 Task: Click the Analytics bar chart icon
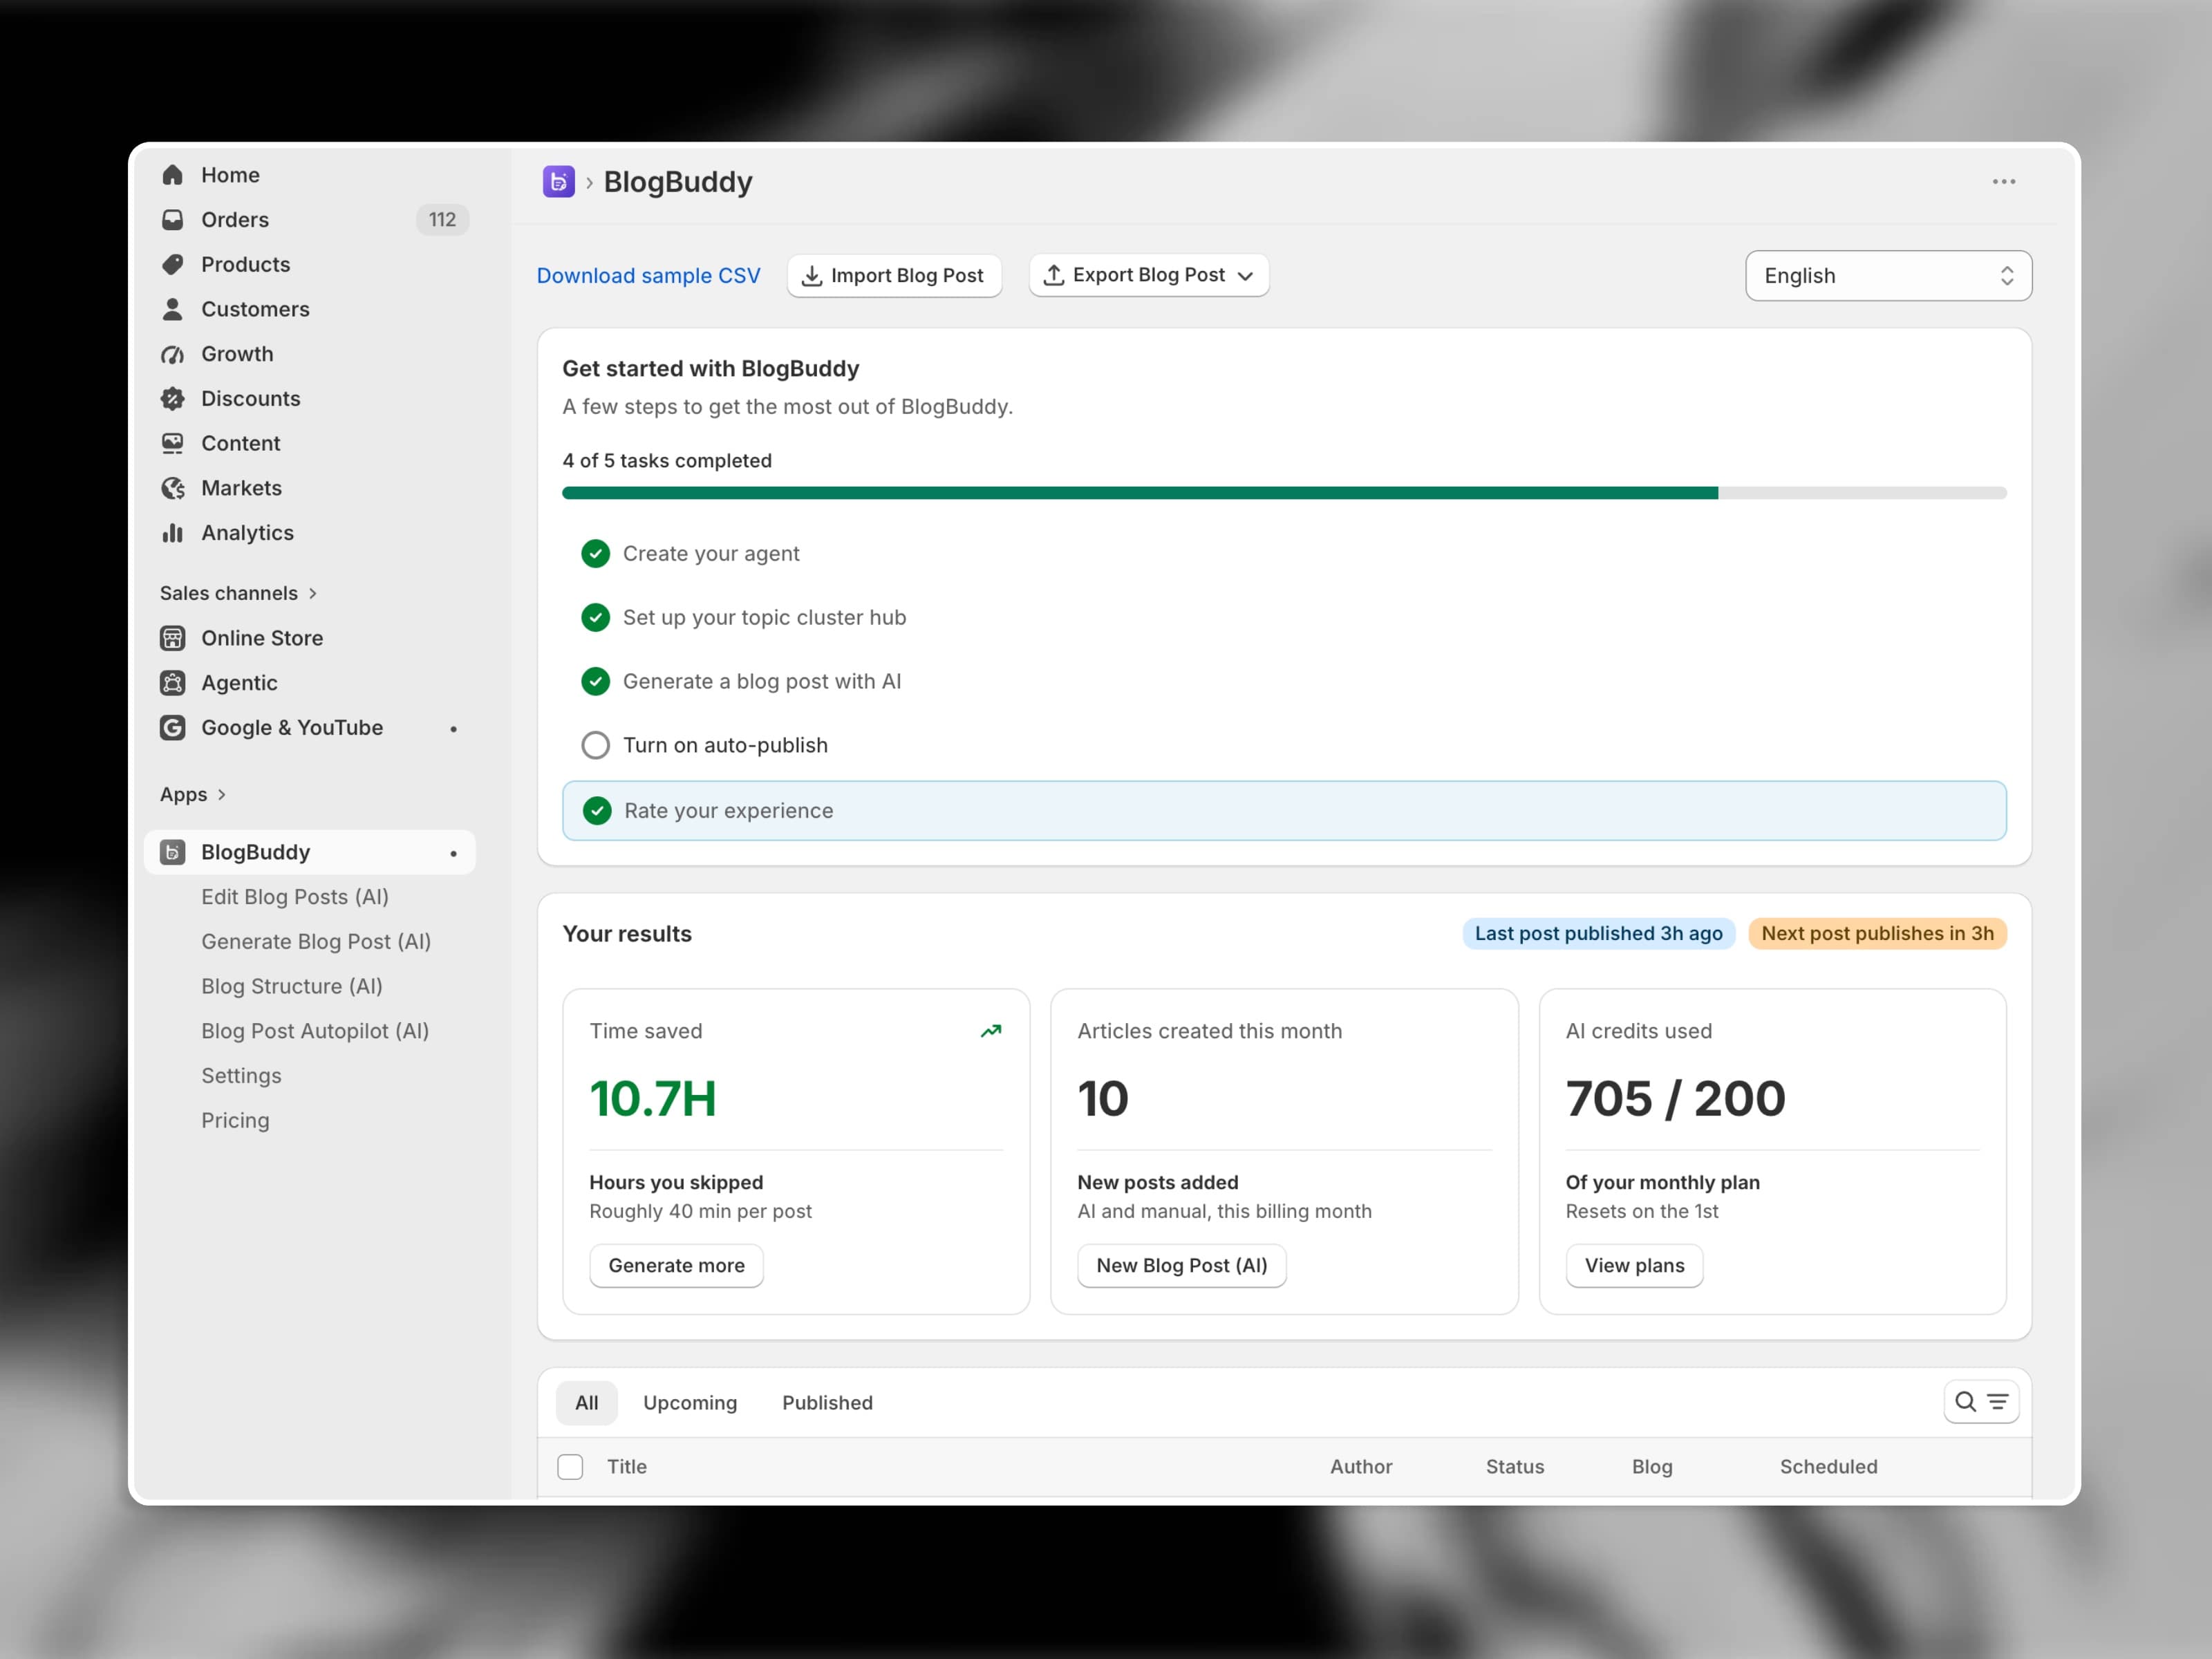pos(172,533)
